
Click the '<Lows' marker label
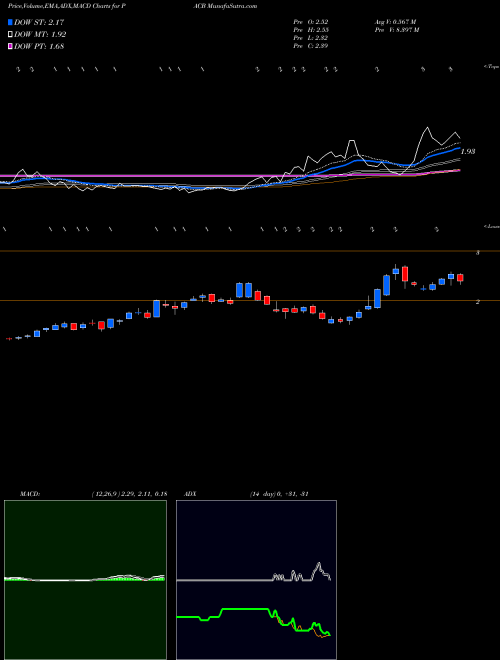point(492,226)
